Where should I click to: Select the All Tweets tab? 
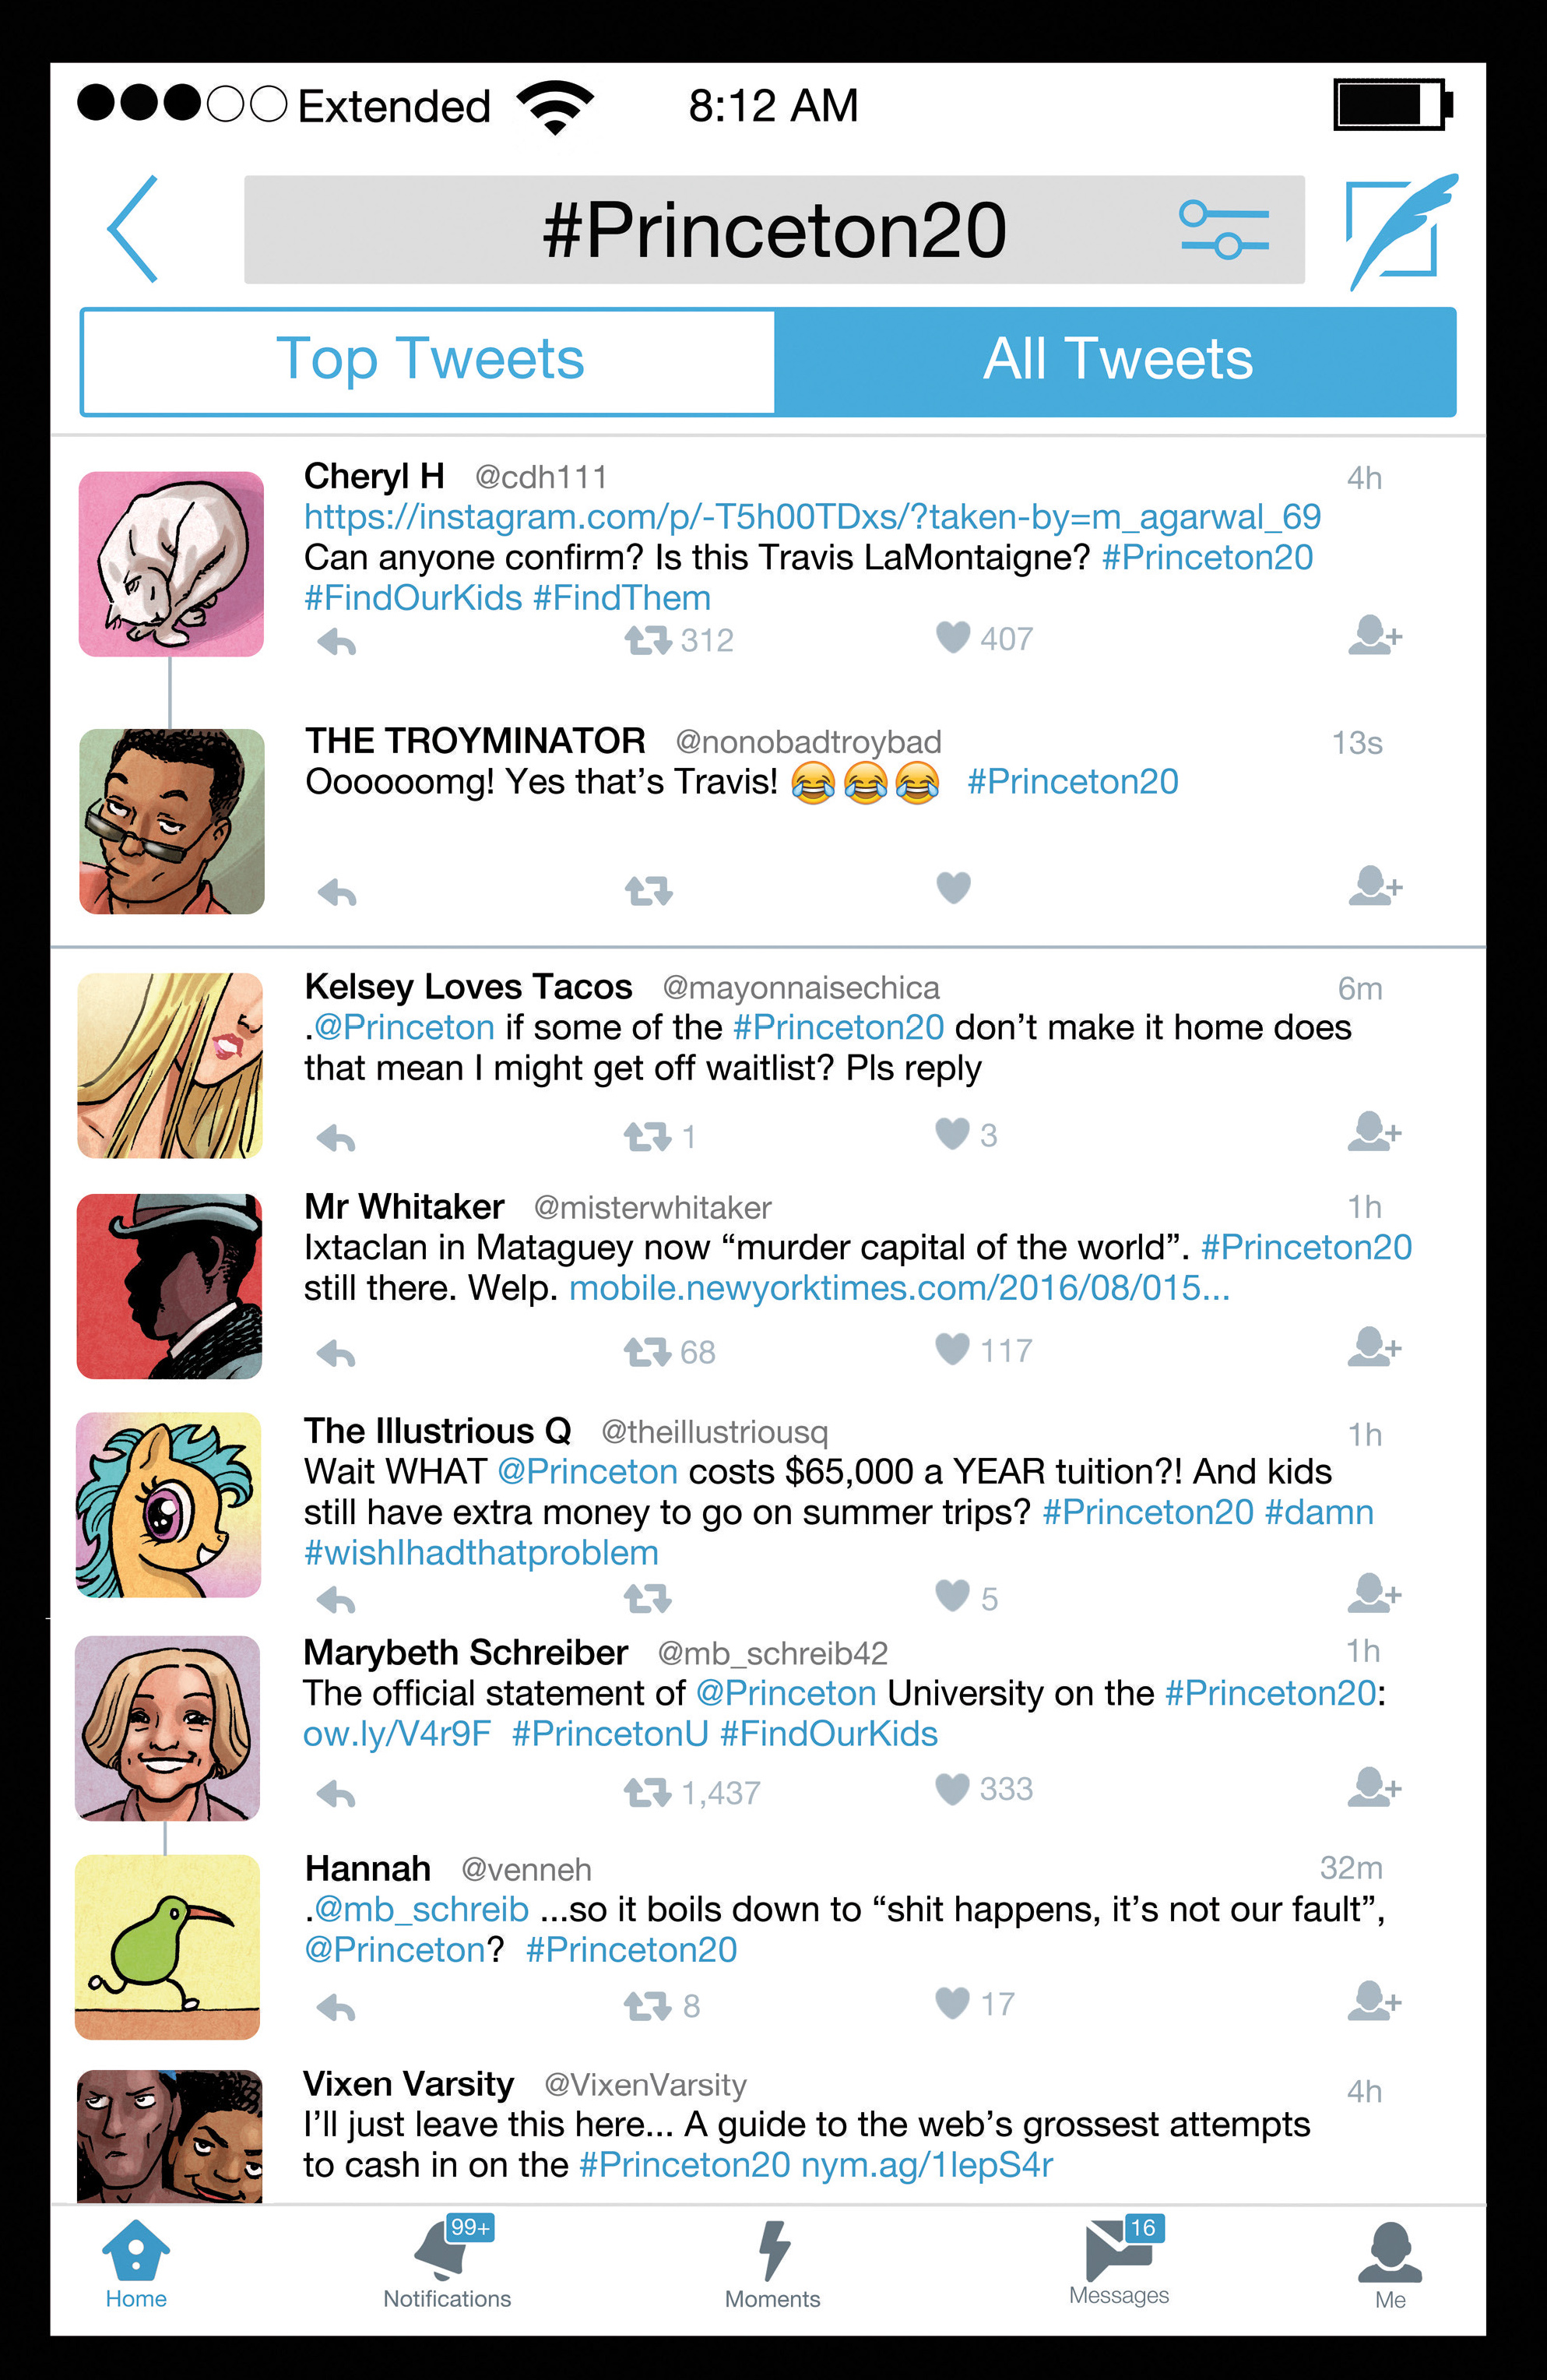[x=1116, y=361]
